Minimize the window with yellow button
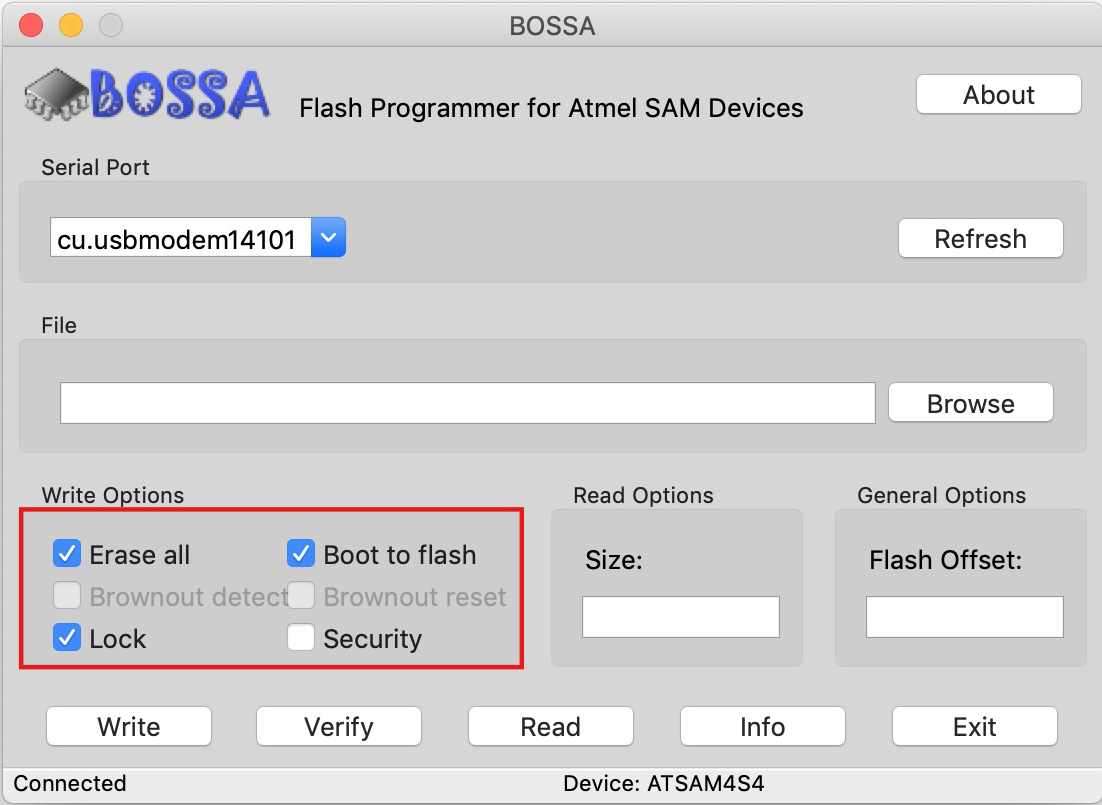 (x=71, y=25)
